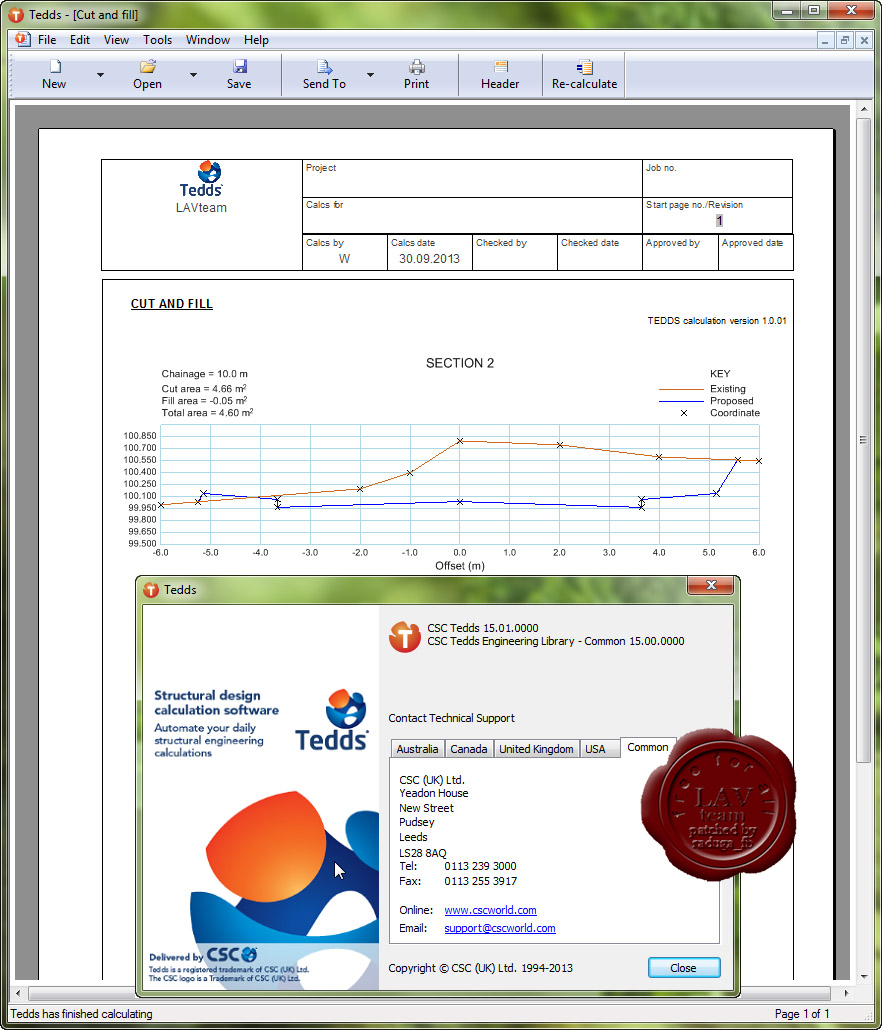The width and height of the screenshot is (882, 1030).
Task: Select the Common support tab
Action: 648,748
